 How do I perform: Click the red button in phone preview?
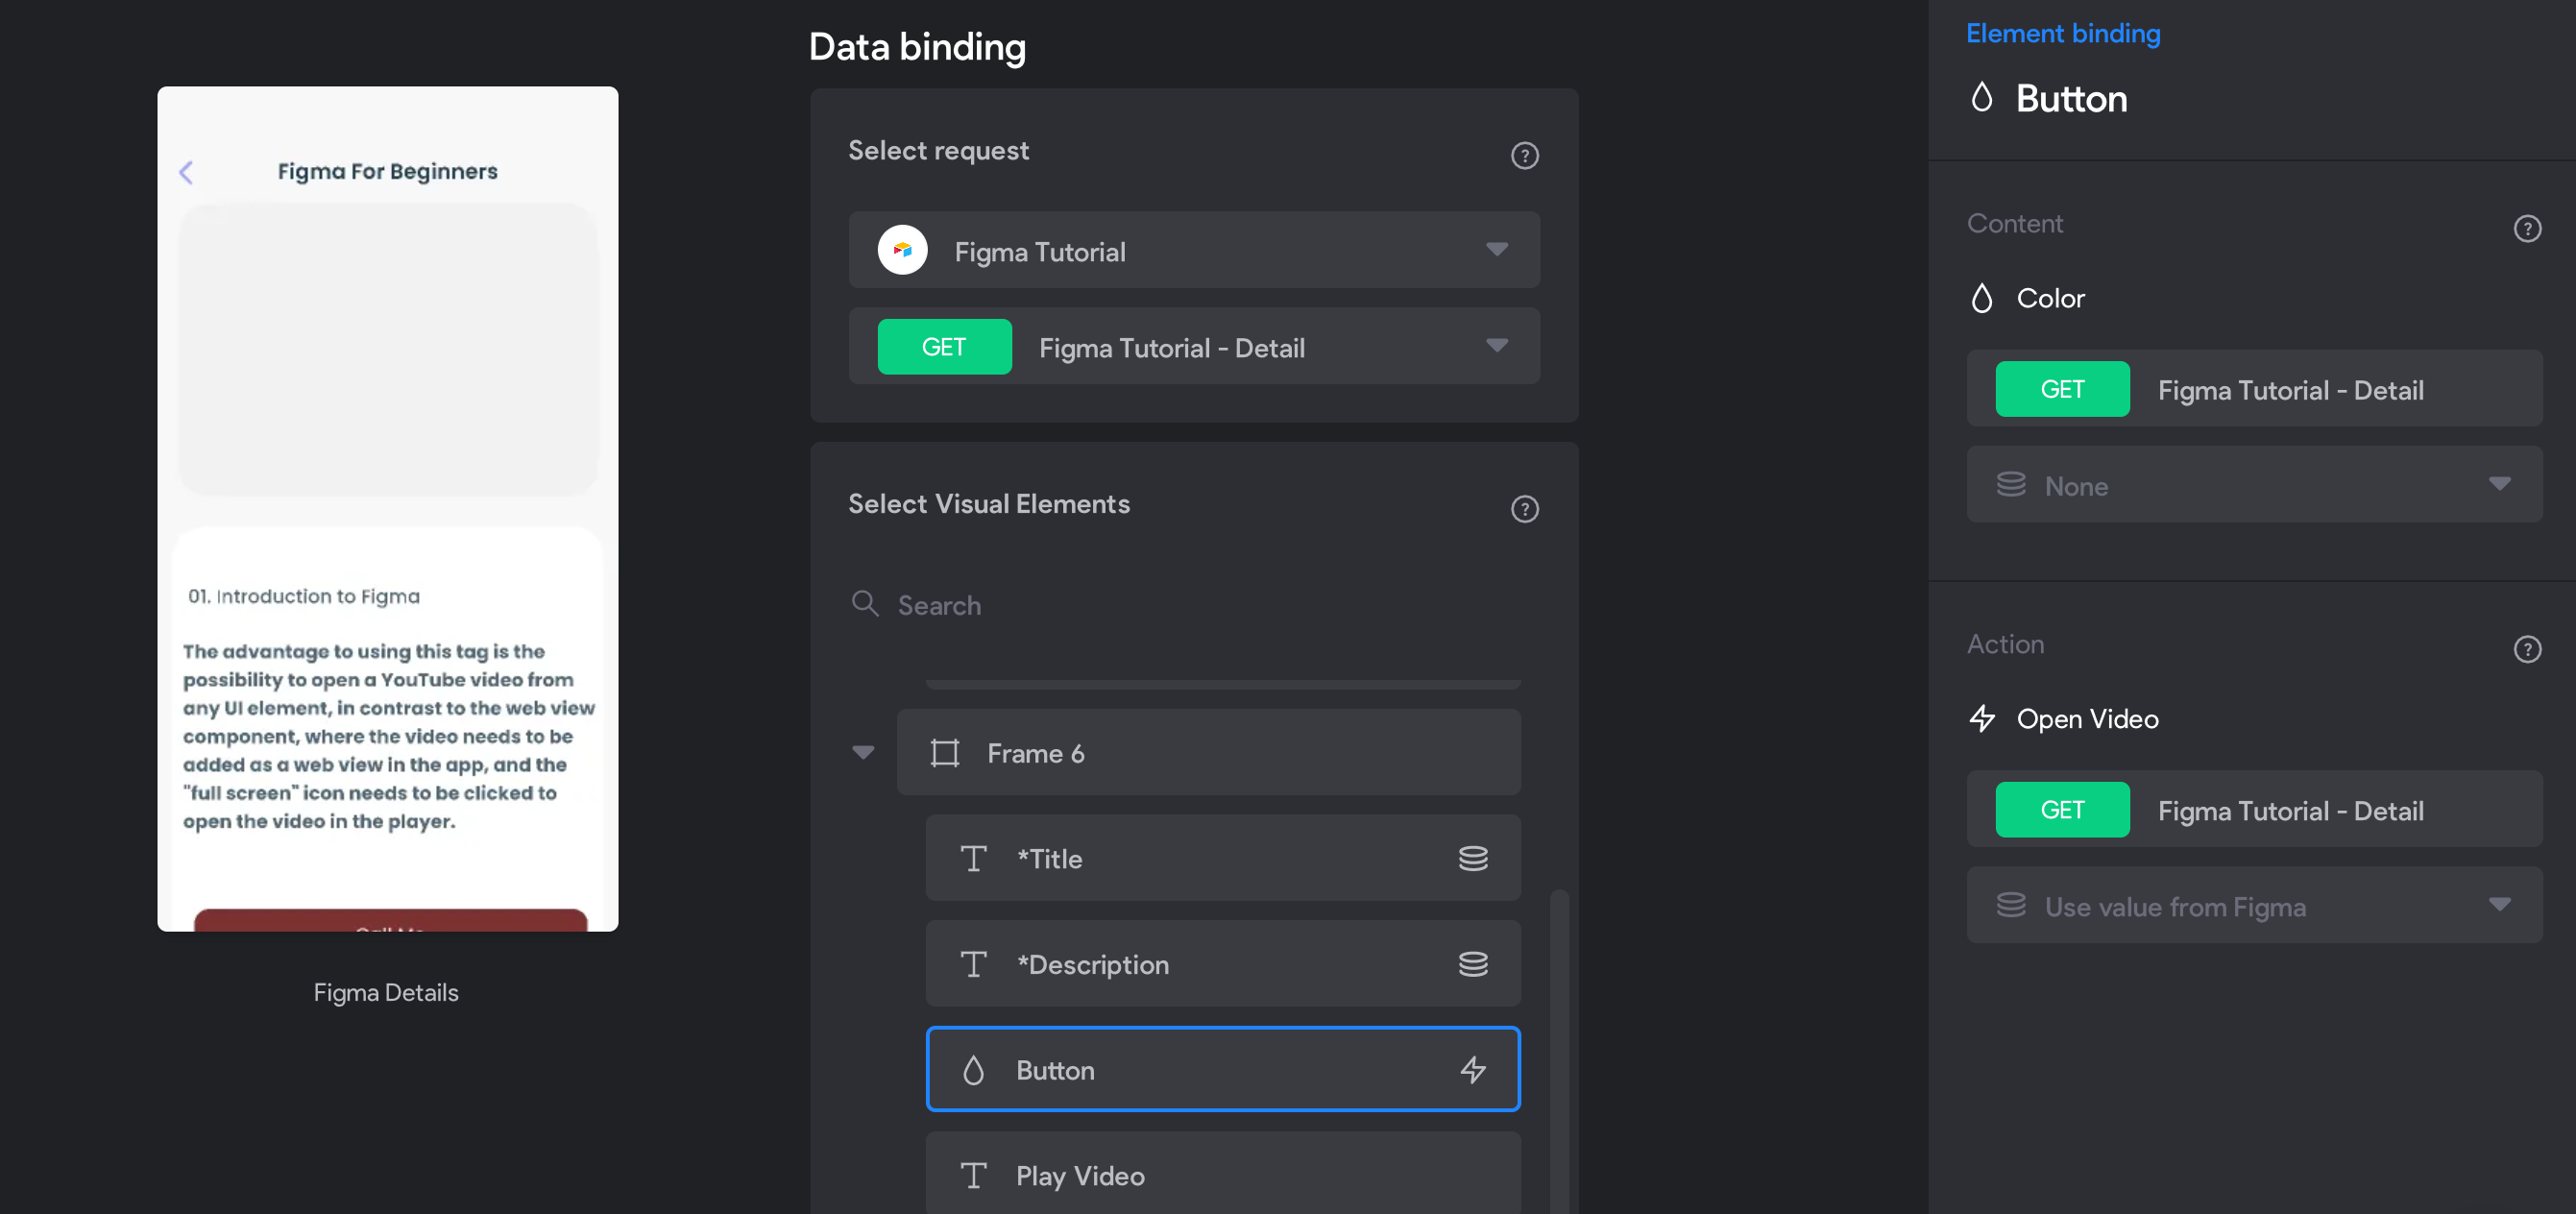390,920
